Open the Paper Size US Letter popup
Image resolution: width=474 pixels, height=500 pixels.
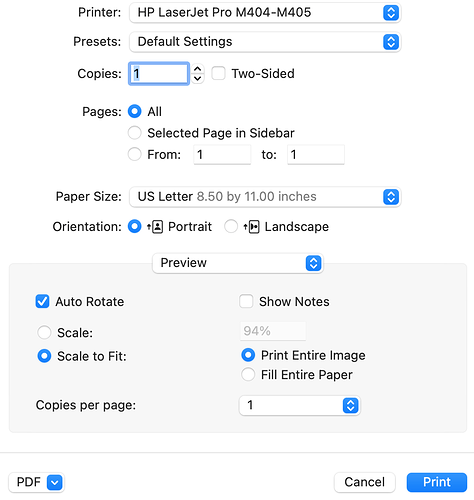265,197
